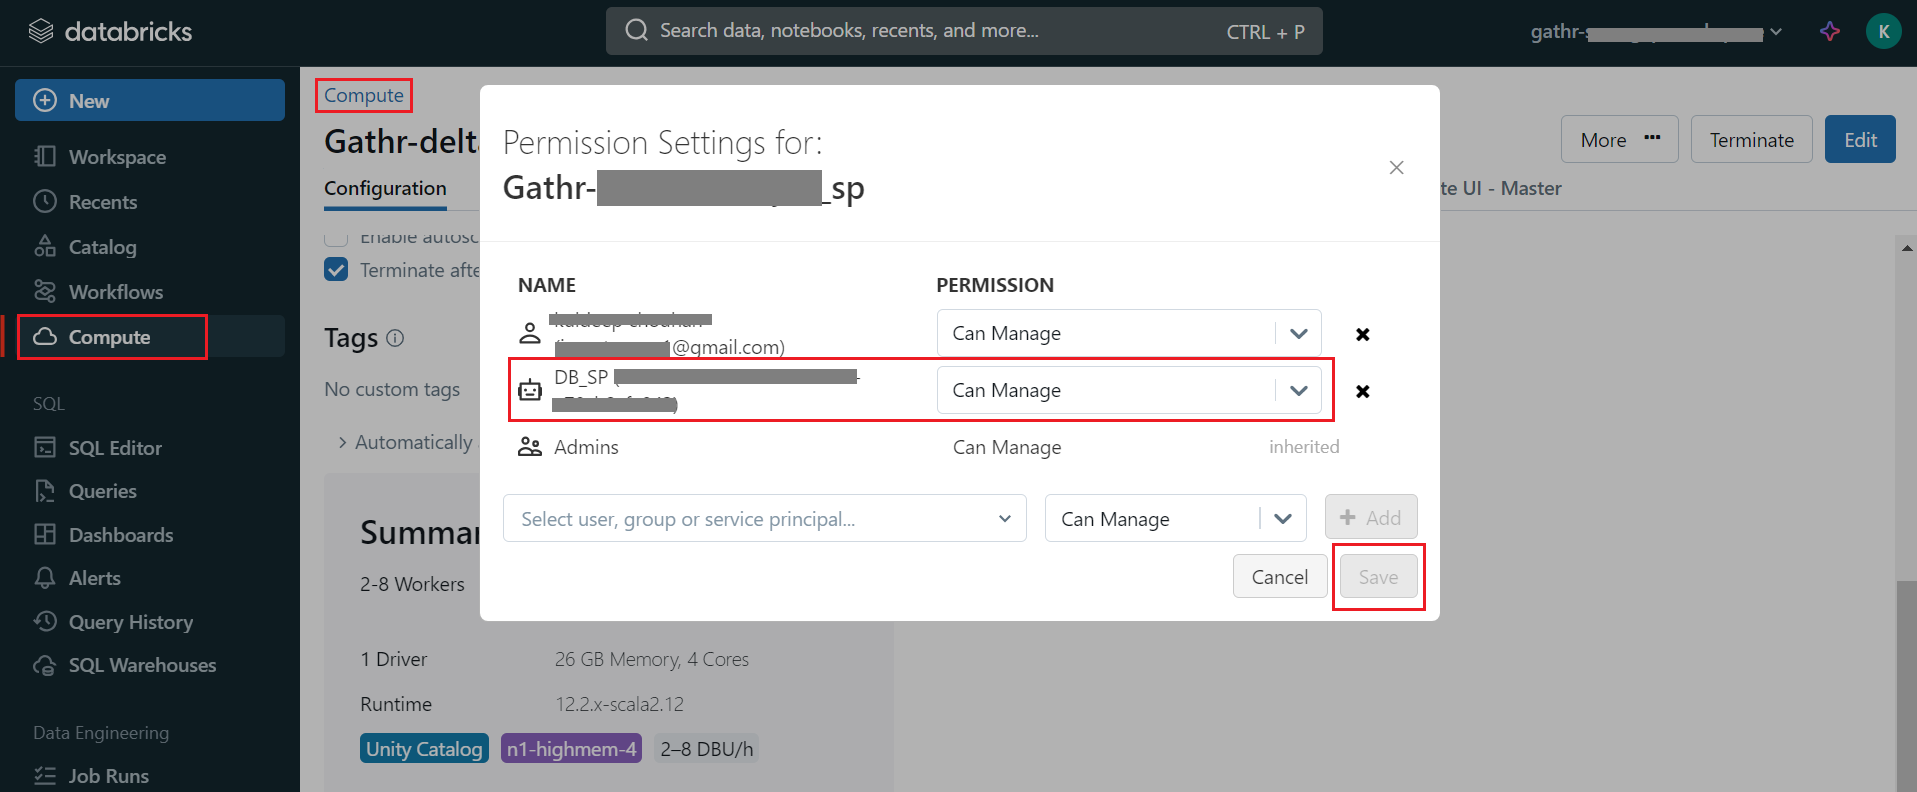Click the Workflows sidebar icon
Viewport: 1917px width, 792px height.
click(45, 291)
